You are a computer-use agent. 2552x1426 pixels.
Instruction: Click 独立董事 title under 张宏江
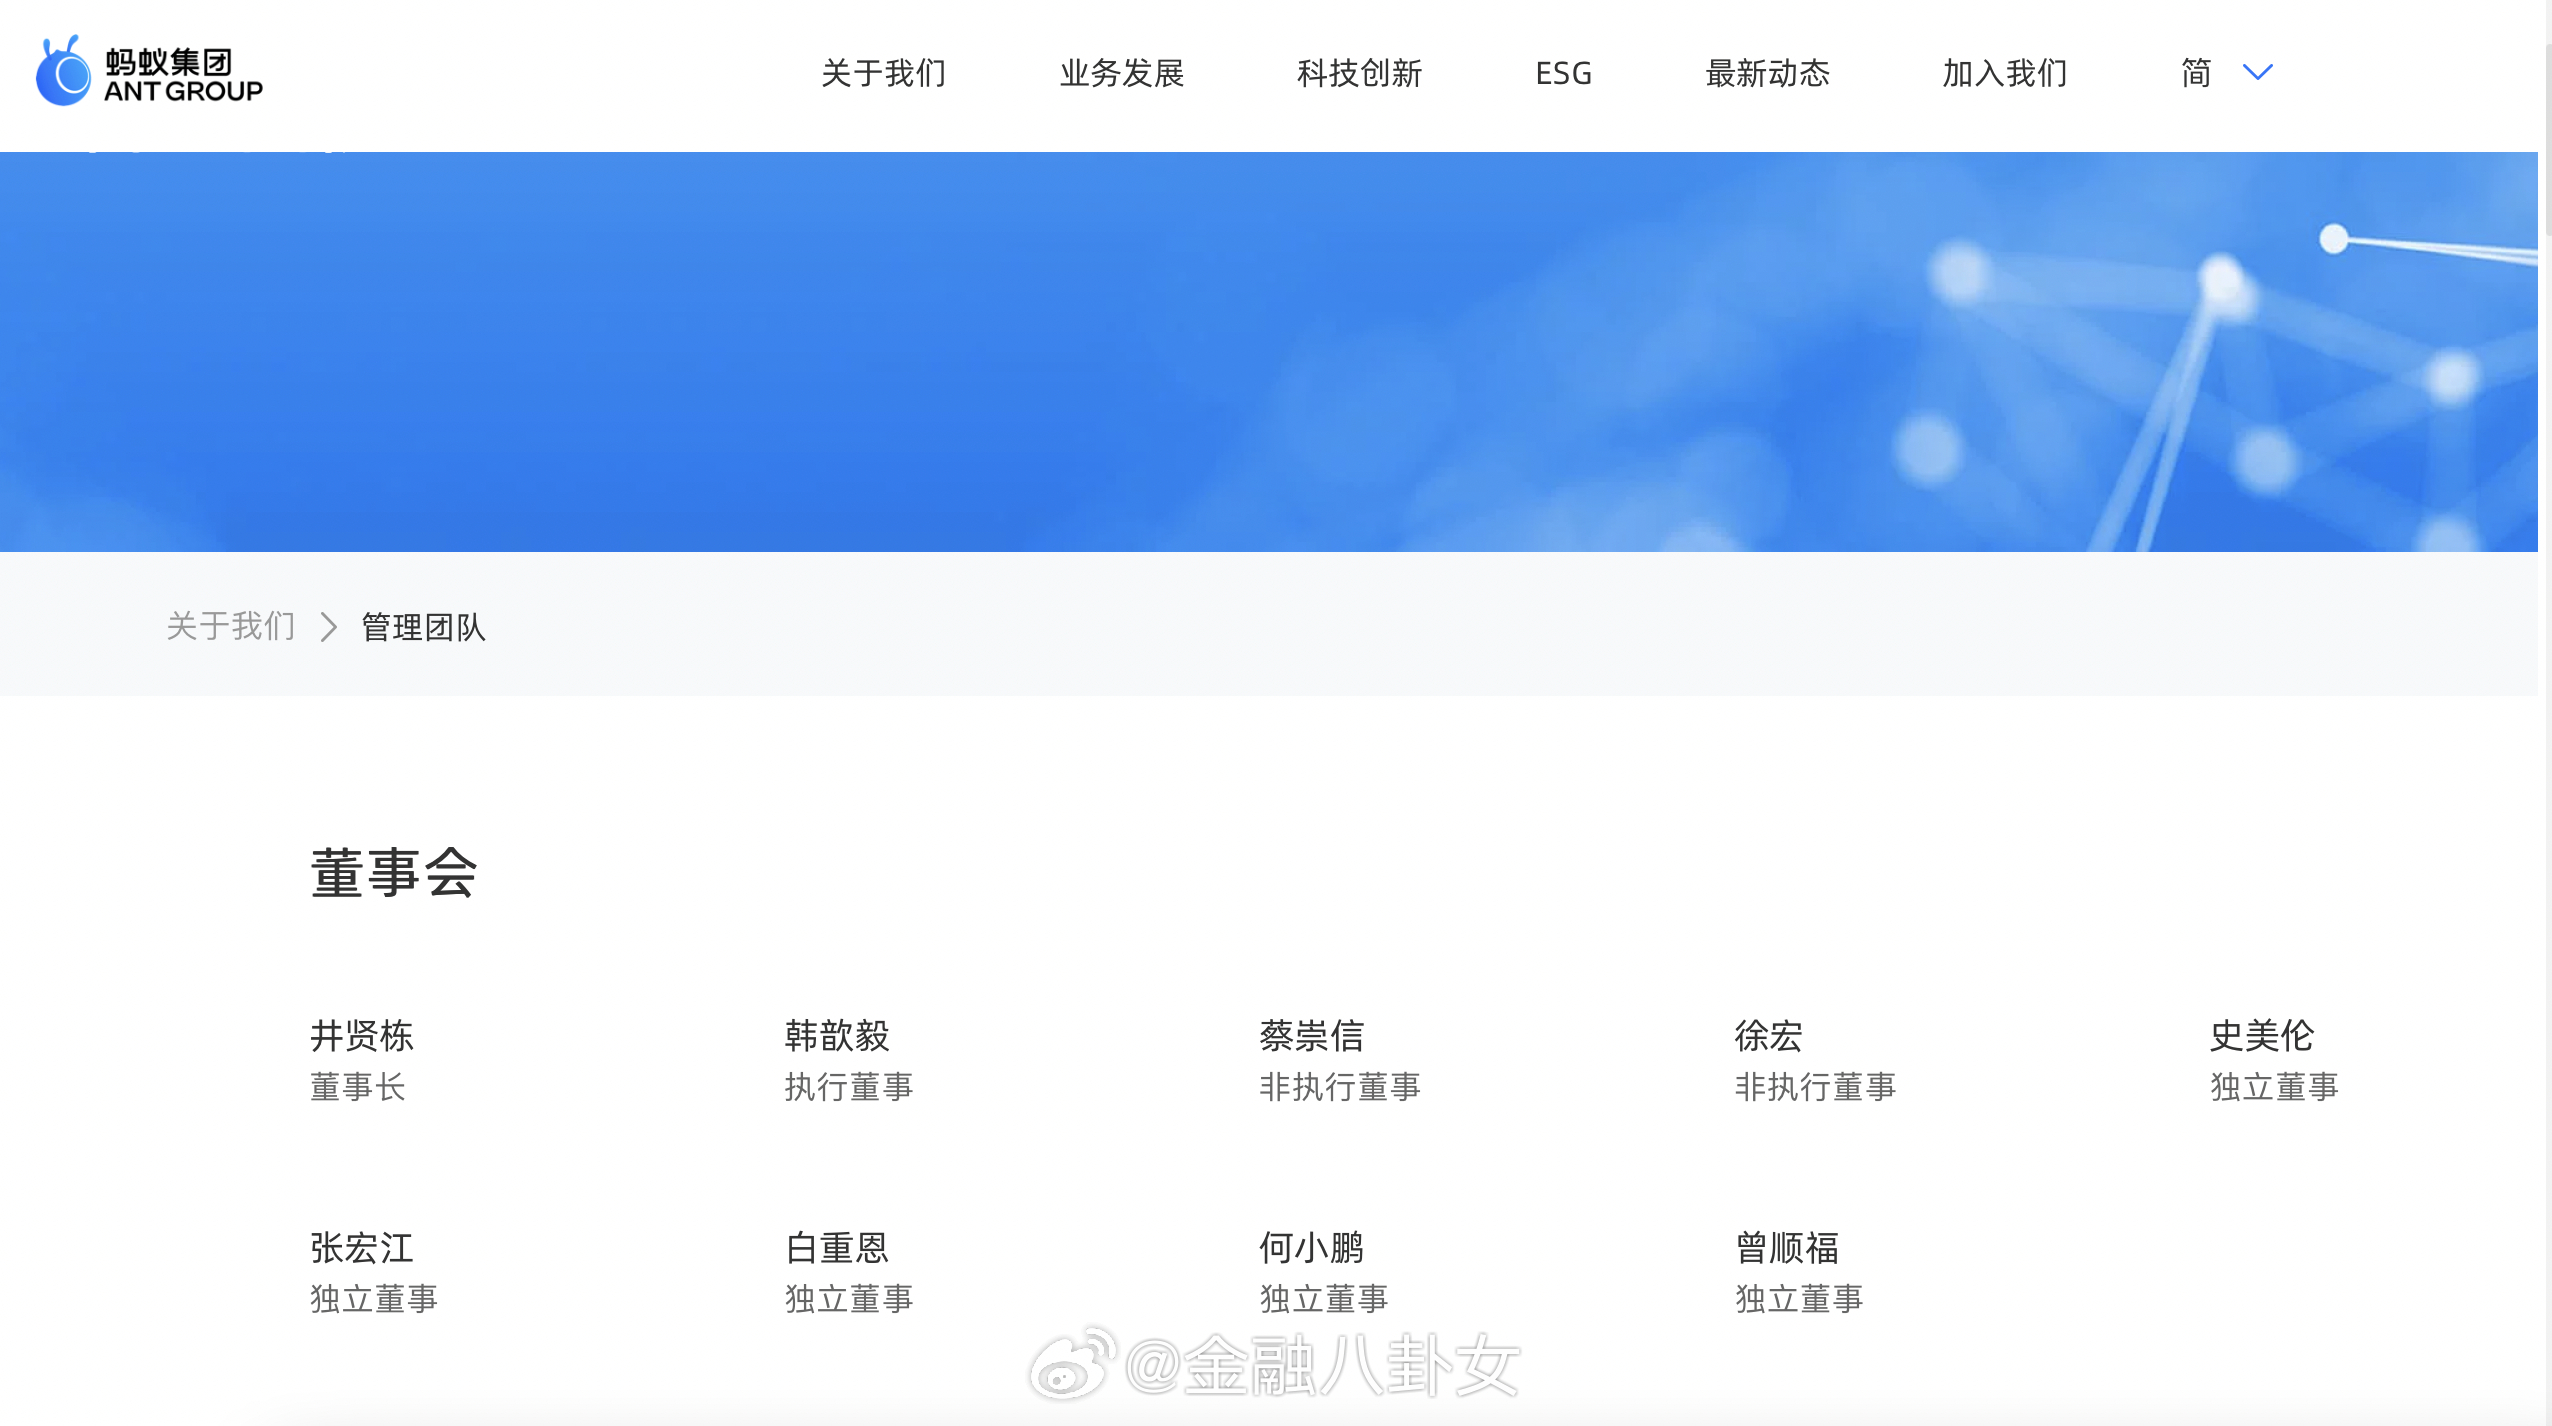(373, 1299)
